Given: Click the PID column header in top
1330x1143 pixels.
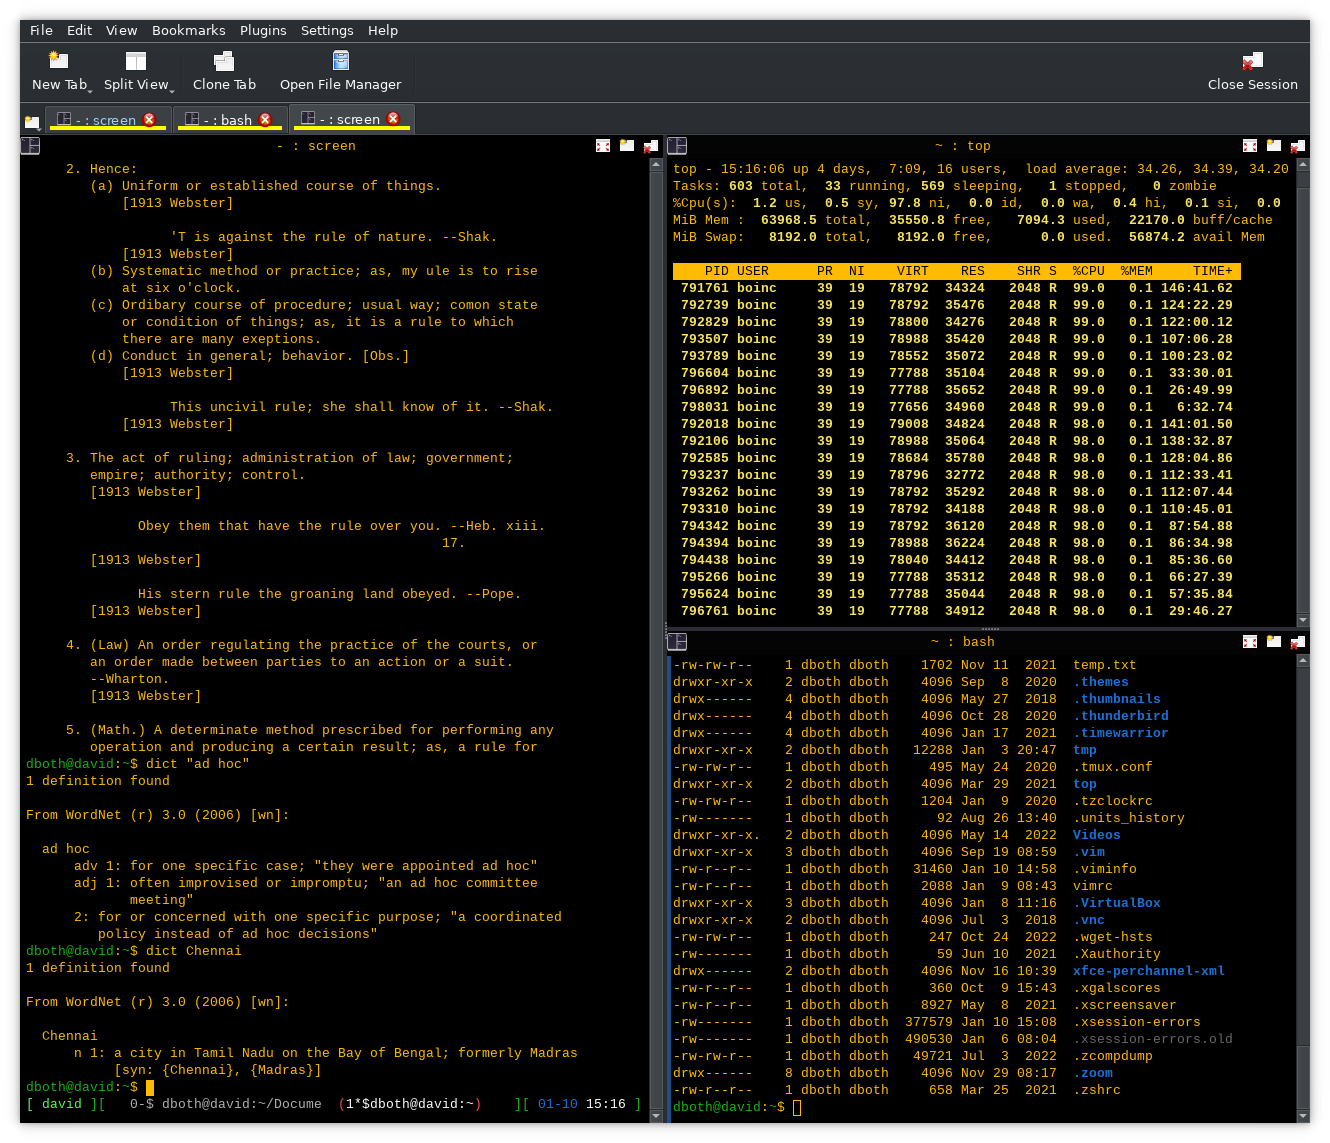Looking at the screenshot, I should point(716,271).
